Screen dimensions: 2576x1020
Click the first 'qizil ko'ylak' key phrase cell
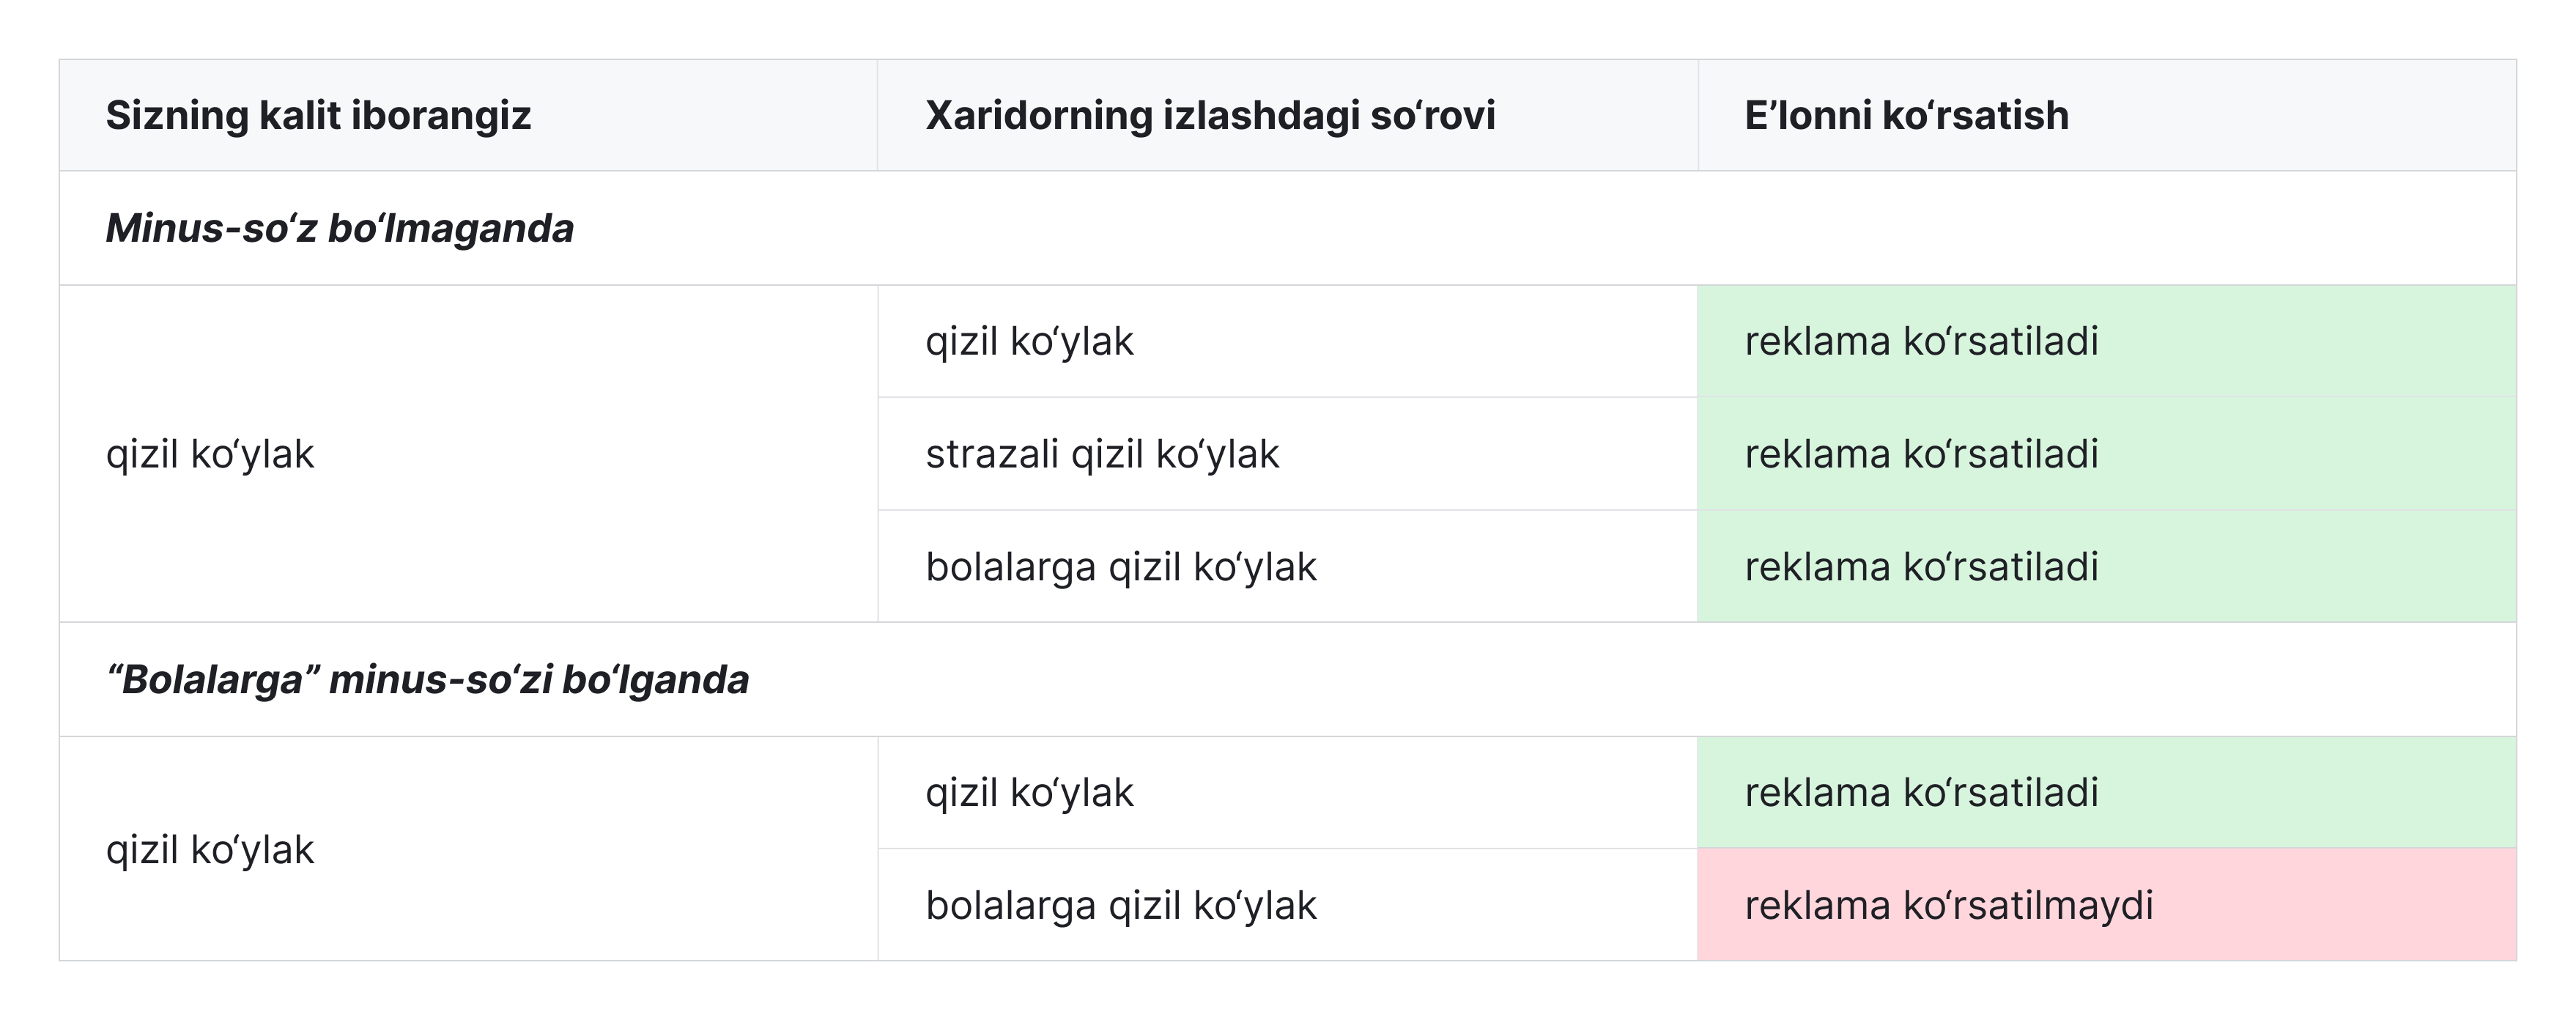tap(468, 454)
